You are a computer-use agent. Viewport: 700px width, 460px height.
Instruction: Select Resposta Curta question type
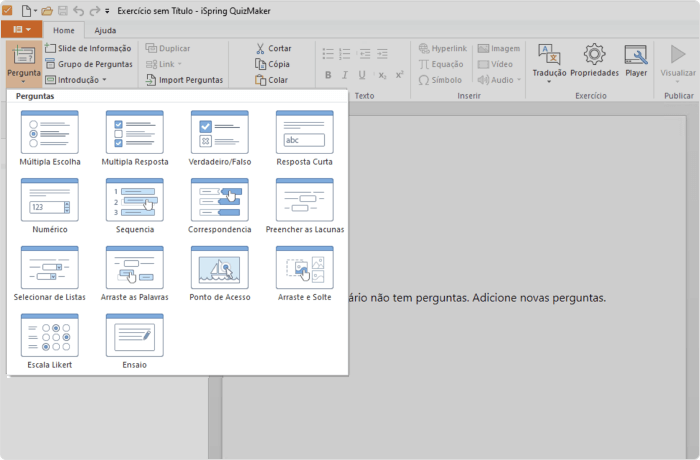click(x=304, y=138)
